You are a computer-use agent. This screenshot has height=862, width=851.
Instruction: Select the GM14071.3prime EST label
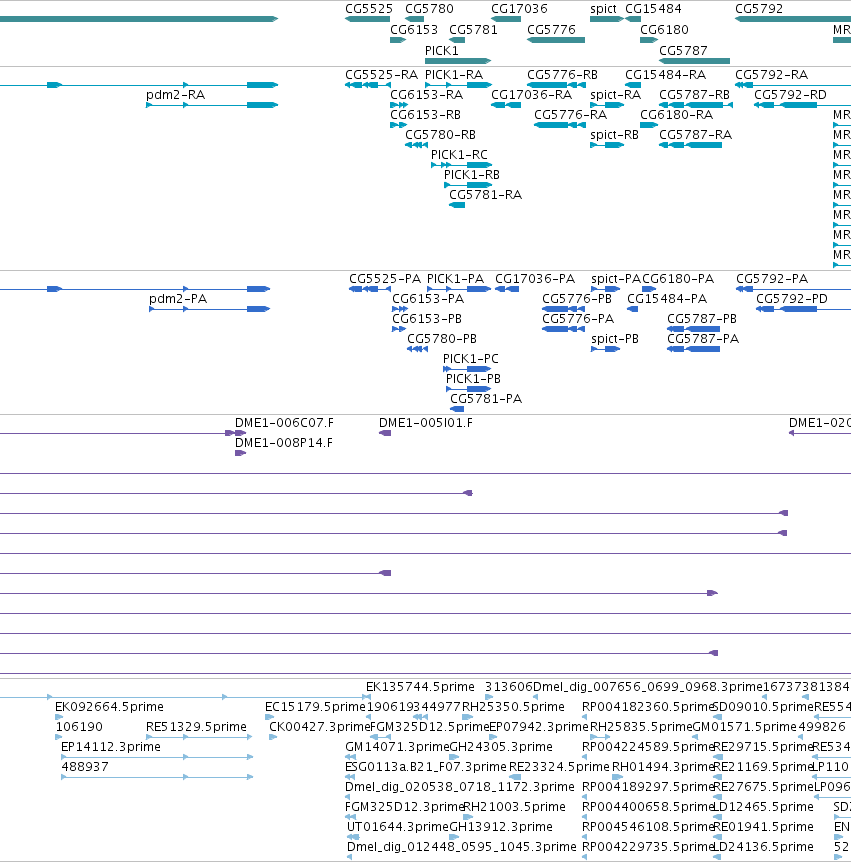click(x=396, y=747)
